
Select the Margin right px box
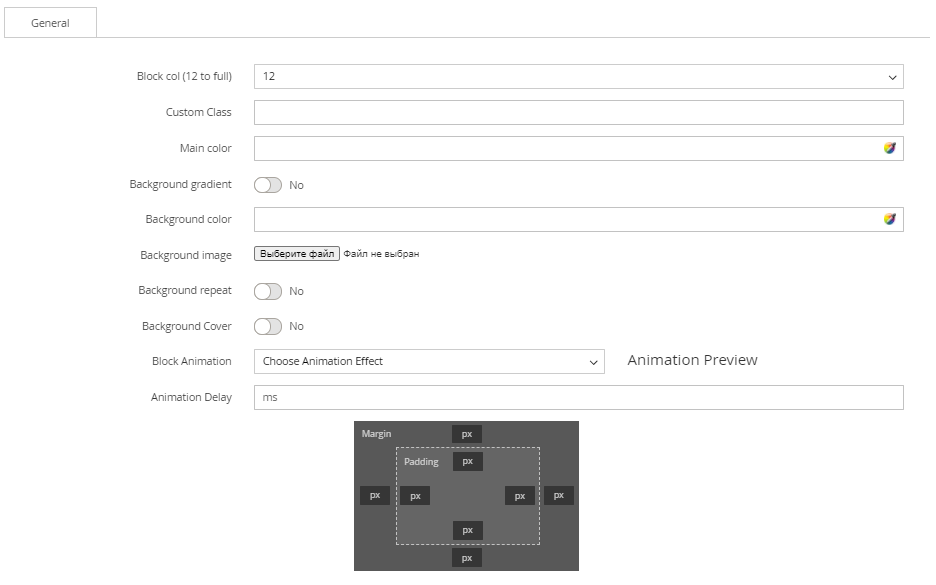coord(559,495)
